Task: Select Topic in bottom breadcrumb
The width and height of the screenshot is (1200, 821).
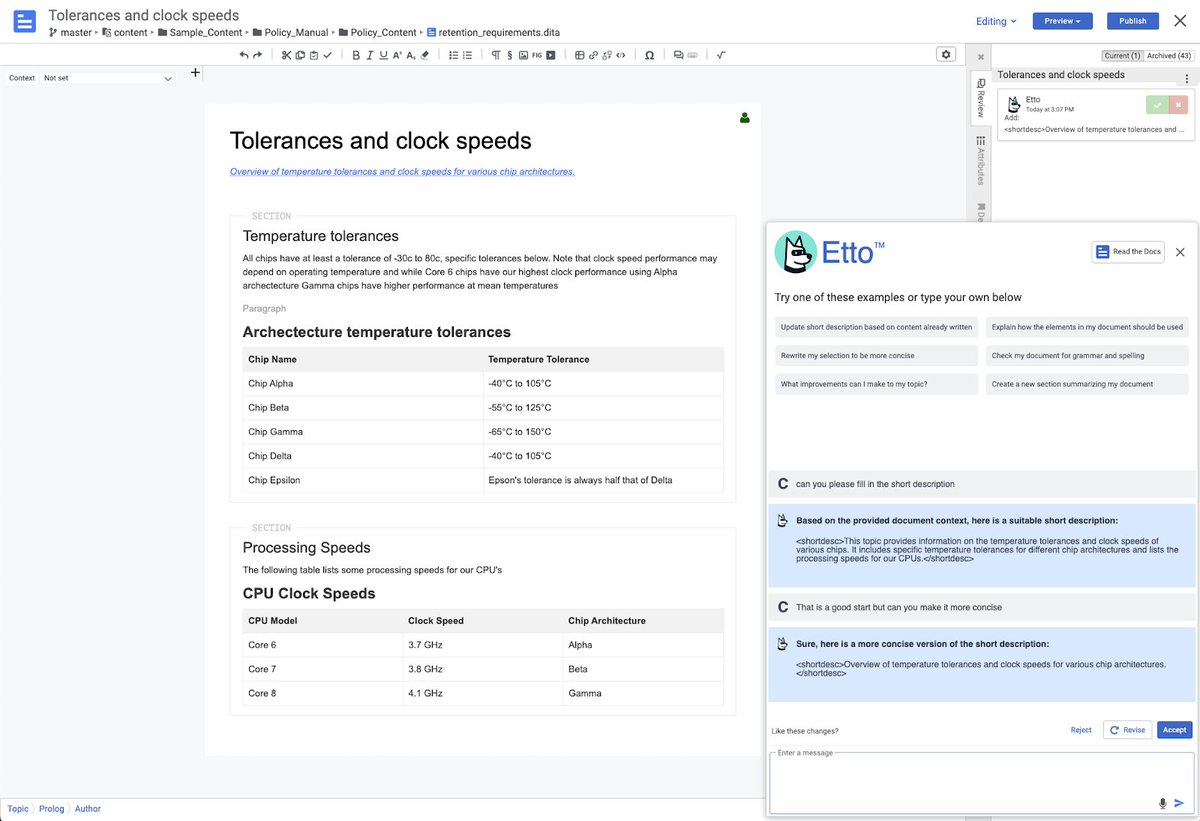Action: point(18,809)
